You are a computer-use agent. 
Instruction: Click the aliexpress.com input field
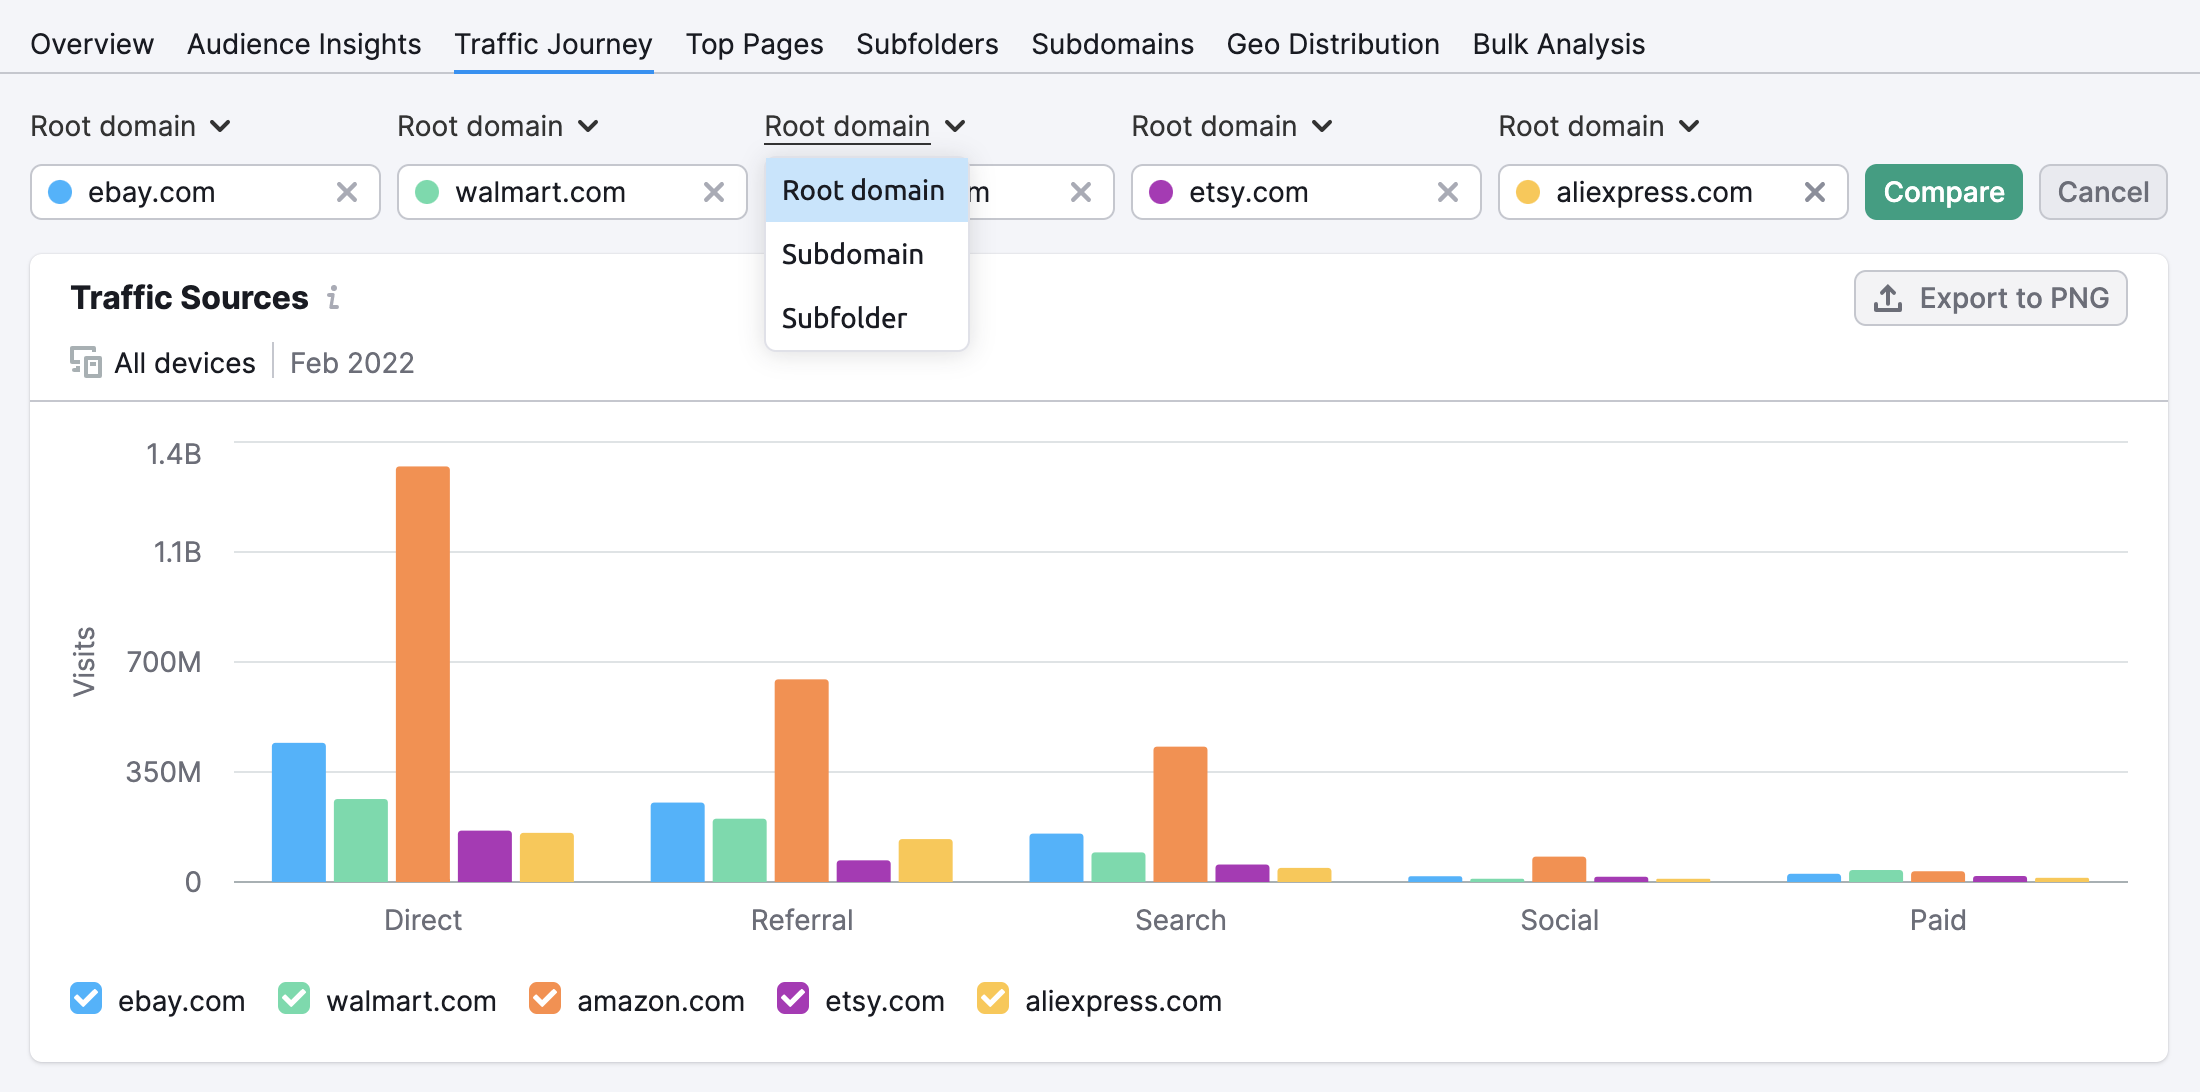tap(1673, 192)
